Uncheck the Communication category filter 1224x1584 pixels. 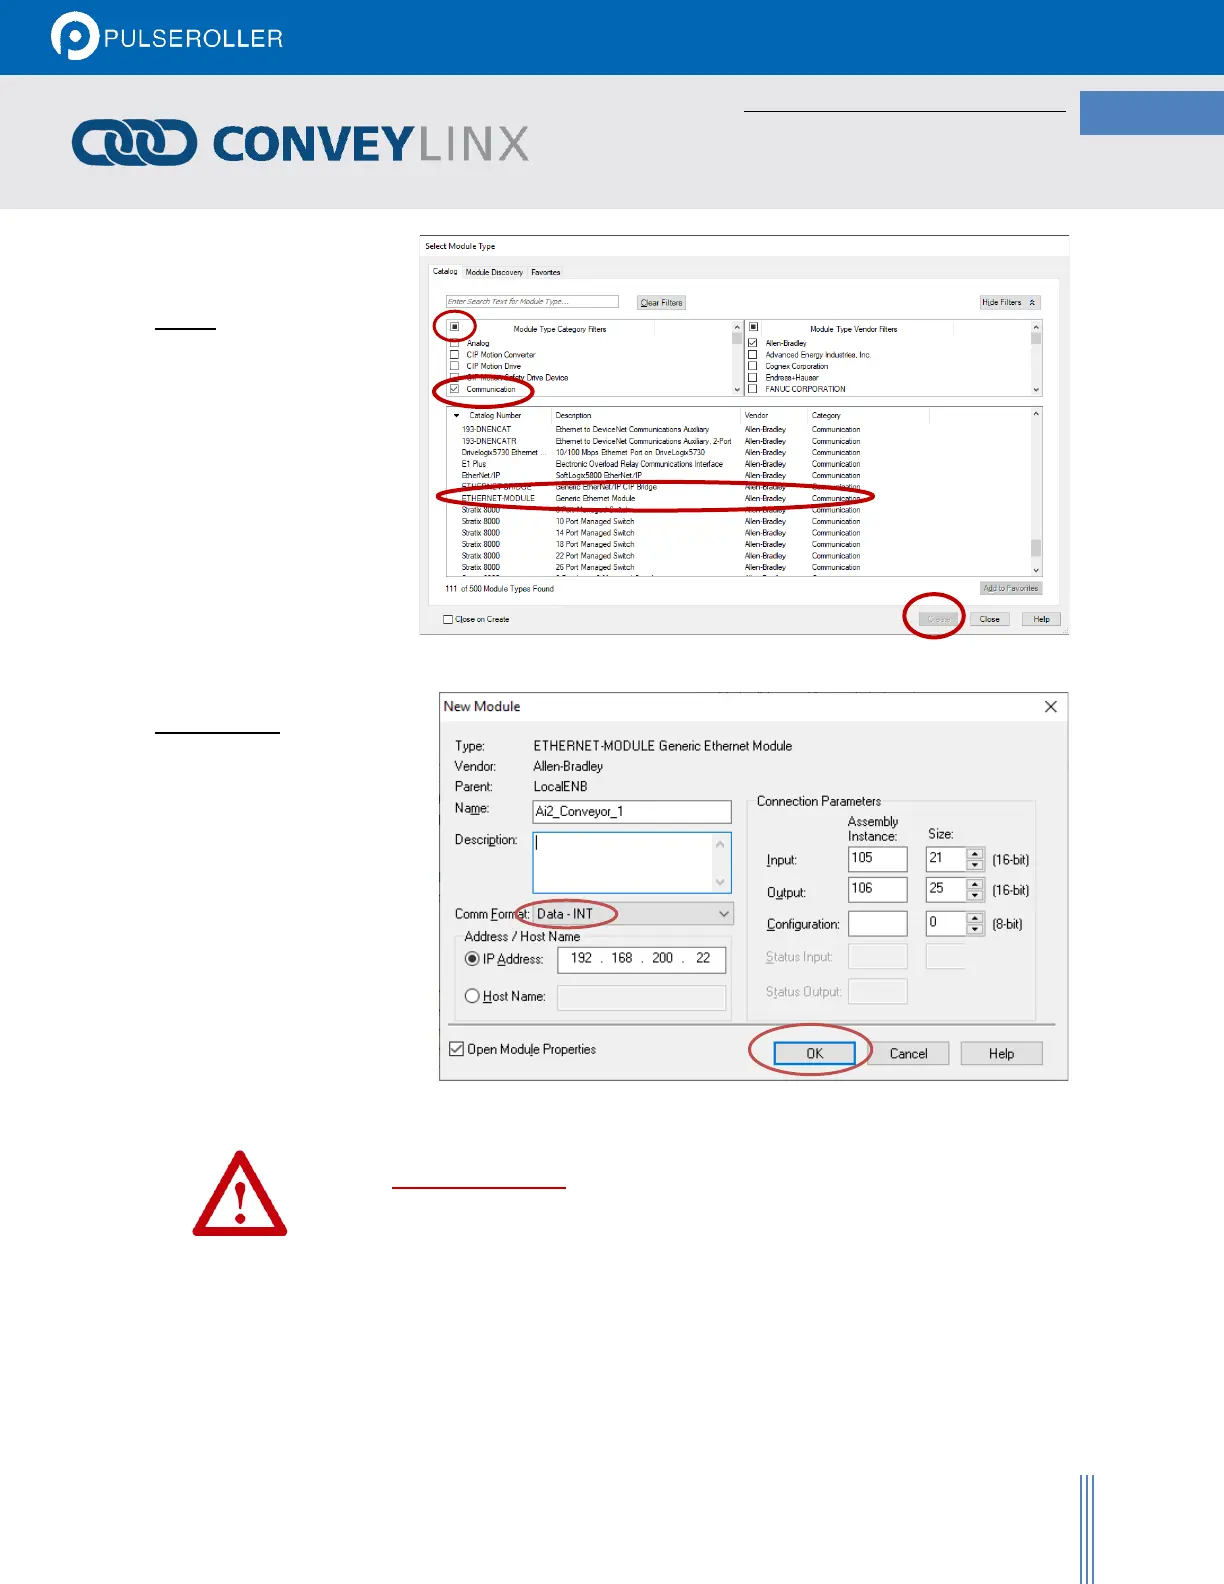455,389
